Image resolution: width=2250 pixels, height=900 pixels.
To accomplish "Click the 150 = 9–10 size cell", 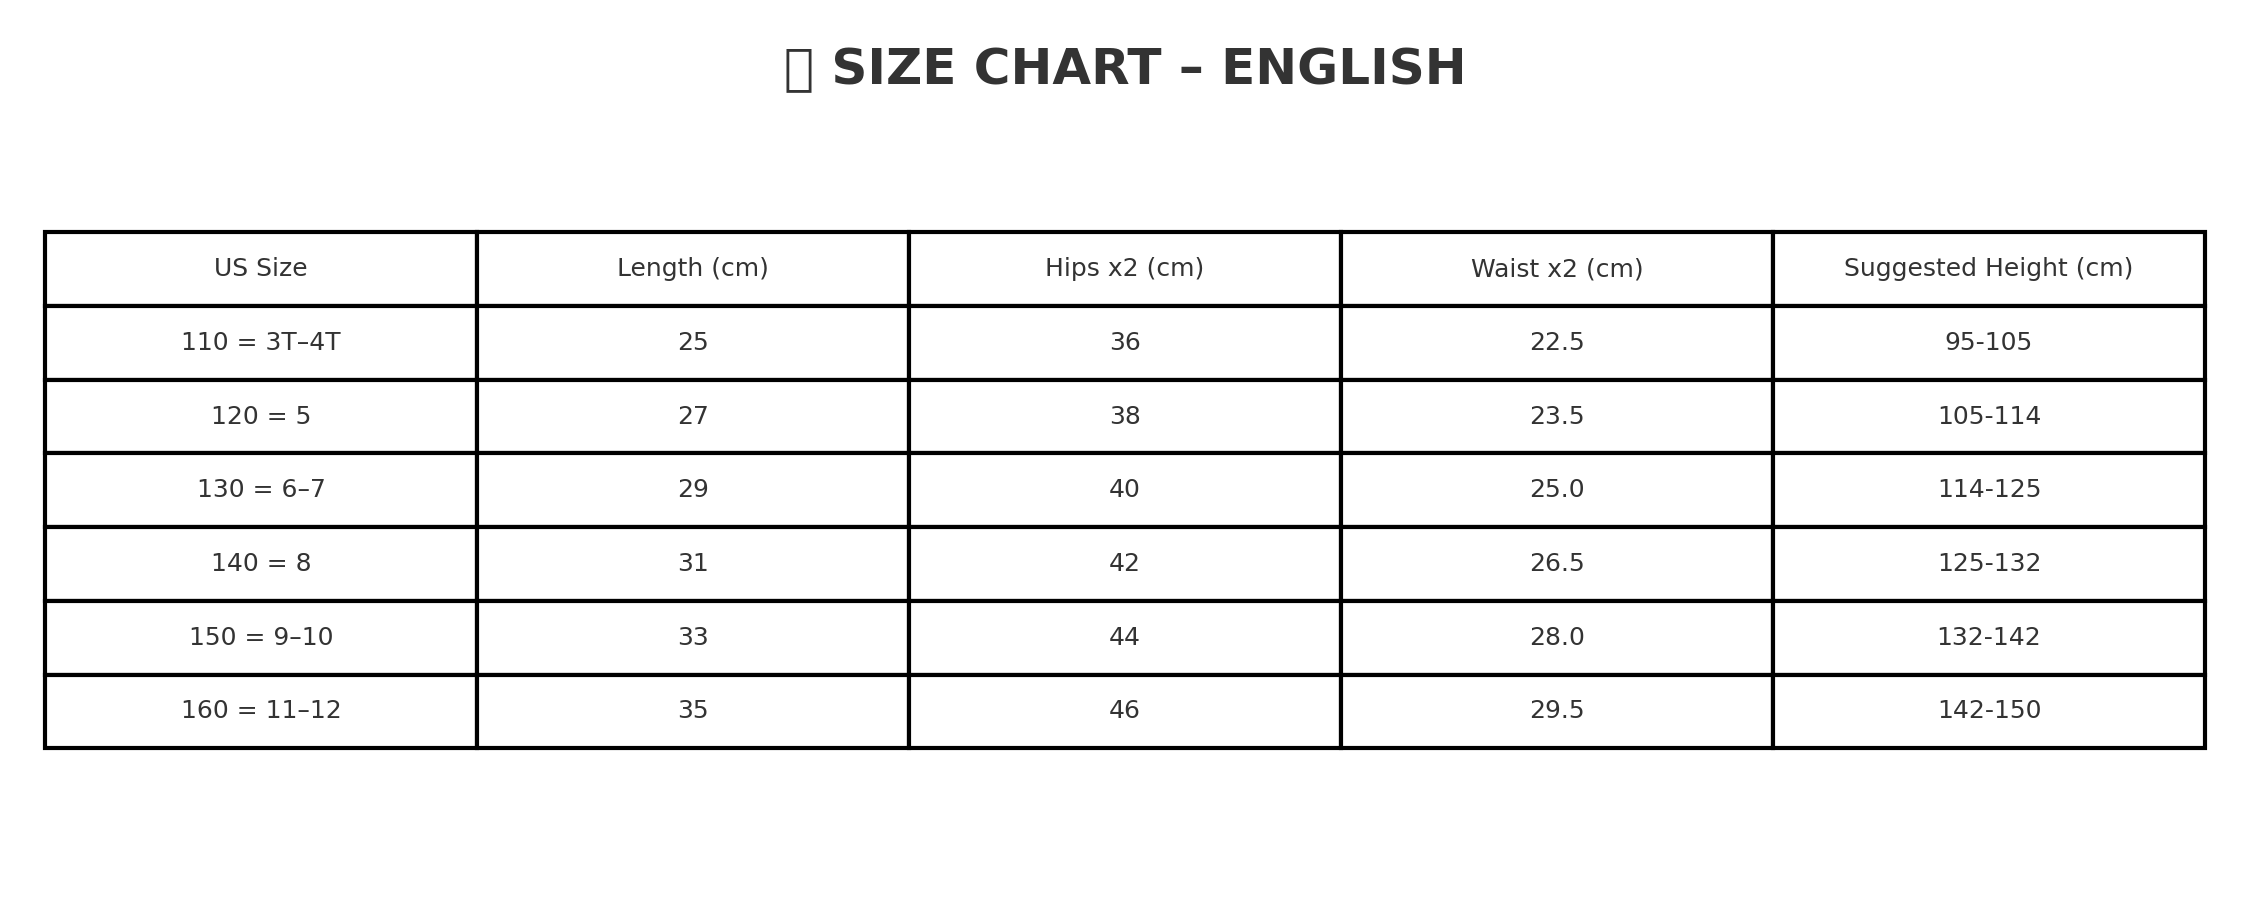I will pyautogui.click(x=261, y=638).
